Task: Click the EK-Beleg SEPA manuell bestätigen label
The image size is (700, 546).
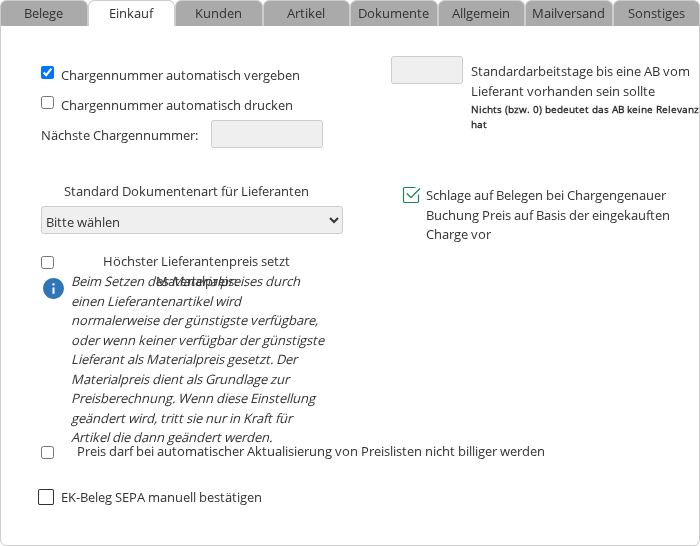Action: (x=161, y=497)
